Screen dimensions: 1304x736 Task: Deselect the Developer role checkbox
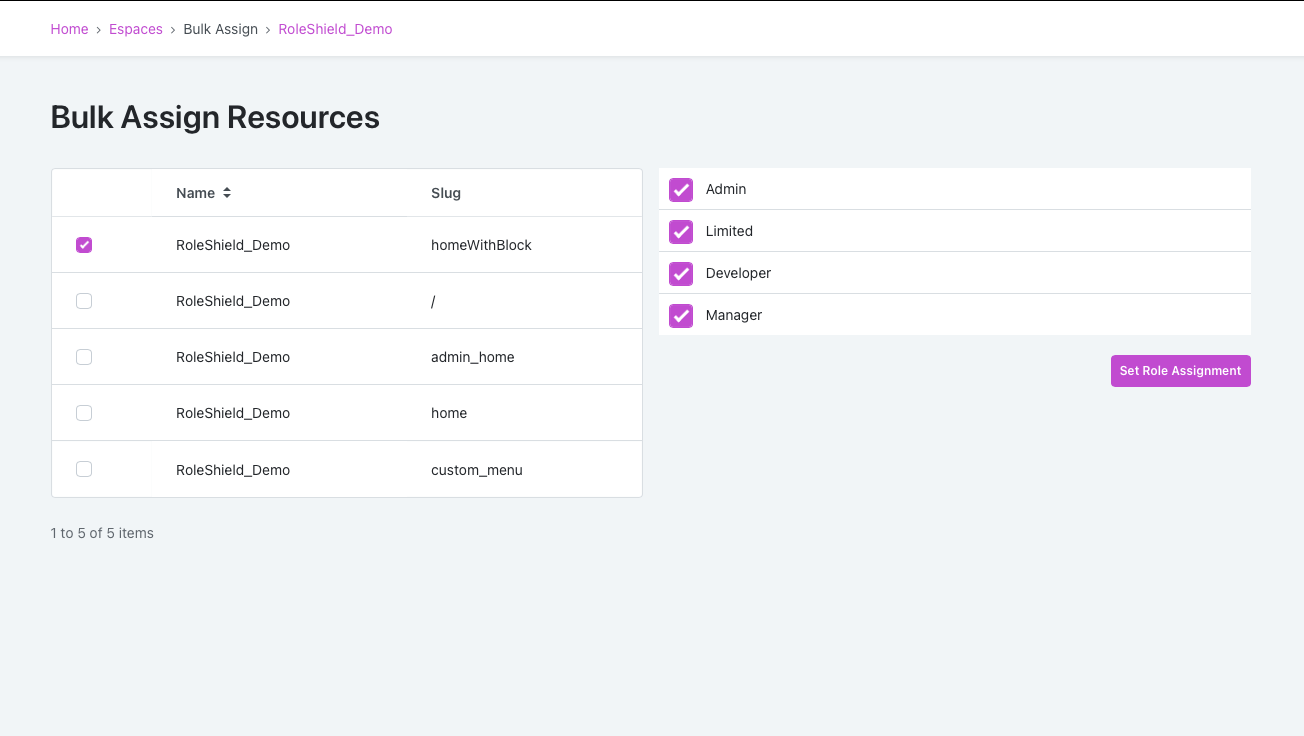pyautogui.click(x=681, y=273)
